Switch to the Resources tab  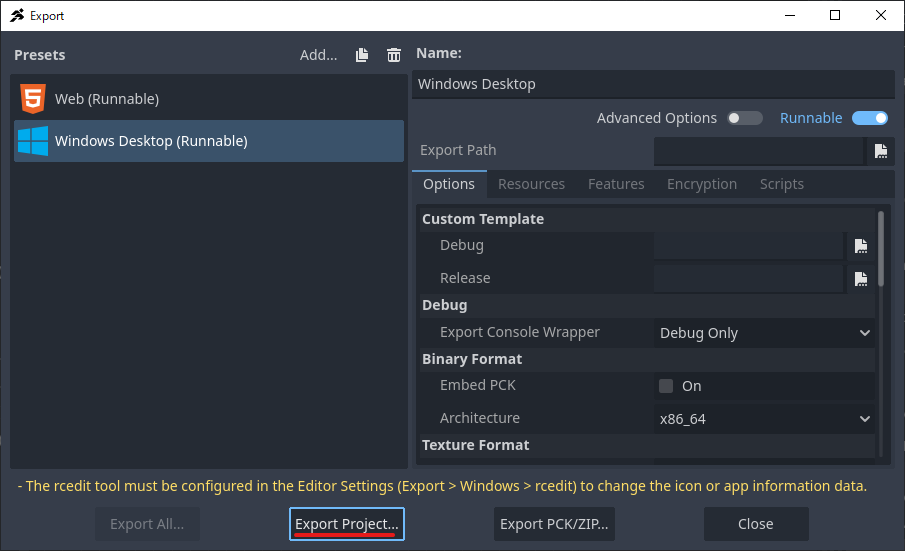click(531, 184)
